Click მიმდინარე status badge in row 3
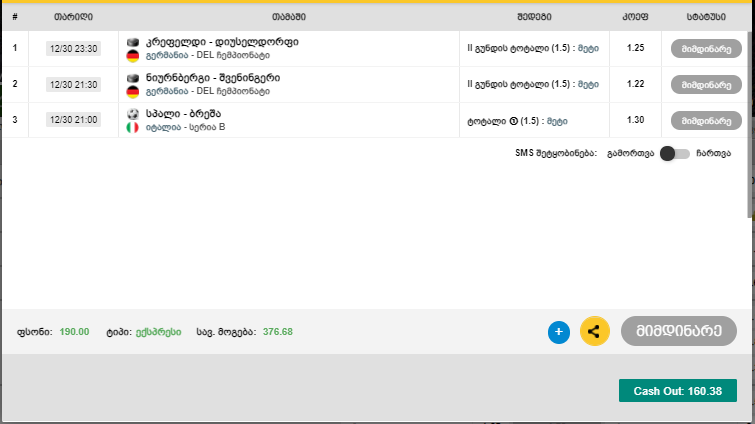The image size is (755, 424). click(706, 121)
